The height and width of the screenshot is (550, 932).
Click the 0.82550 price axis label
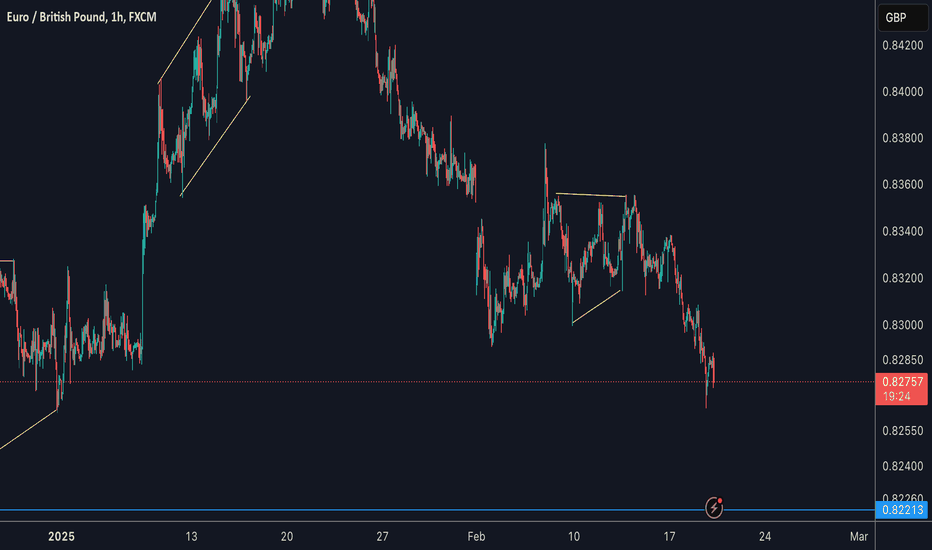click(x=902, y=430)
